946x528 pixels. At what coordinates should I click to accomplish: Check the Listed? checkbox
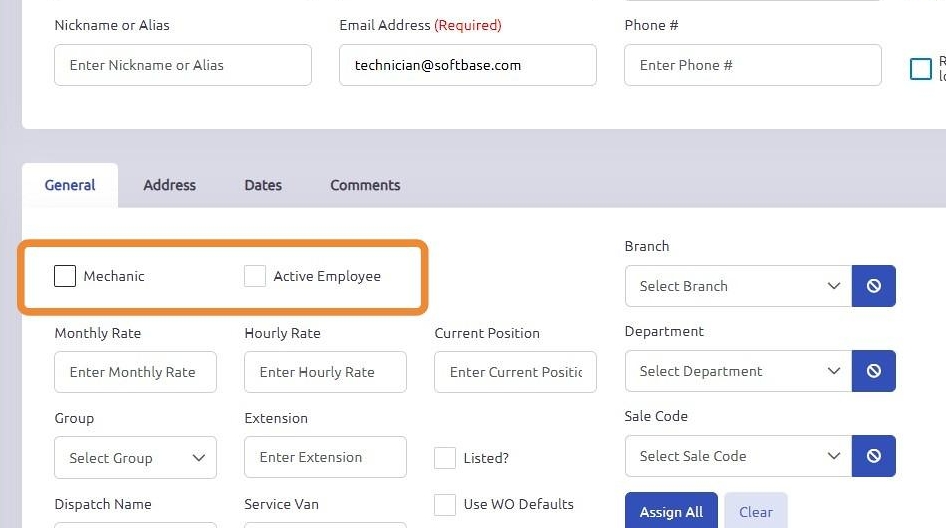tap(445, 458)
